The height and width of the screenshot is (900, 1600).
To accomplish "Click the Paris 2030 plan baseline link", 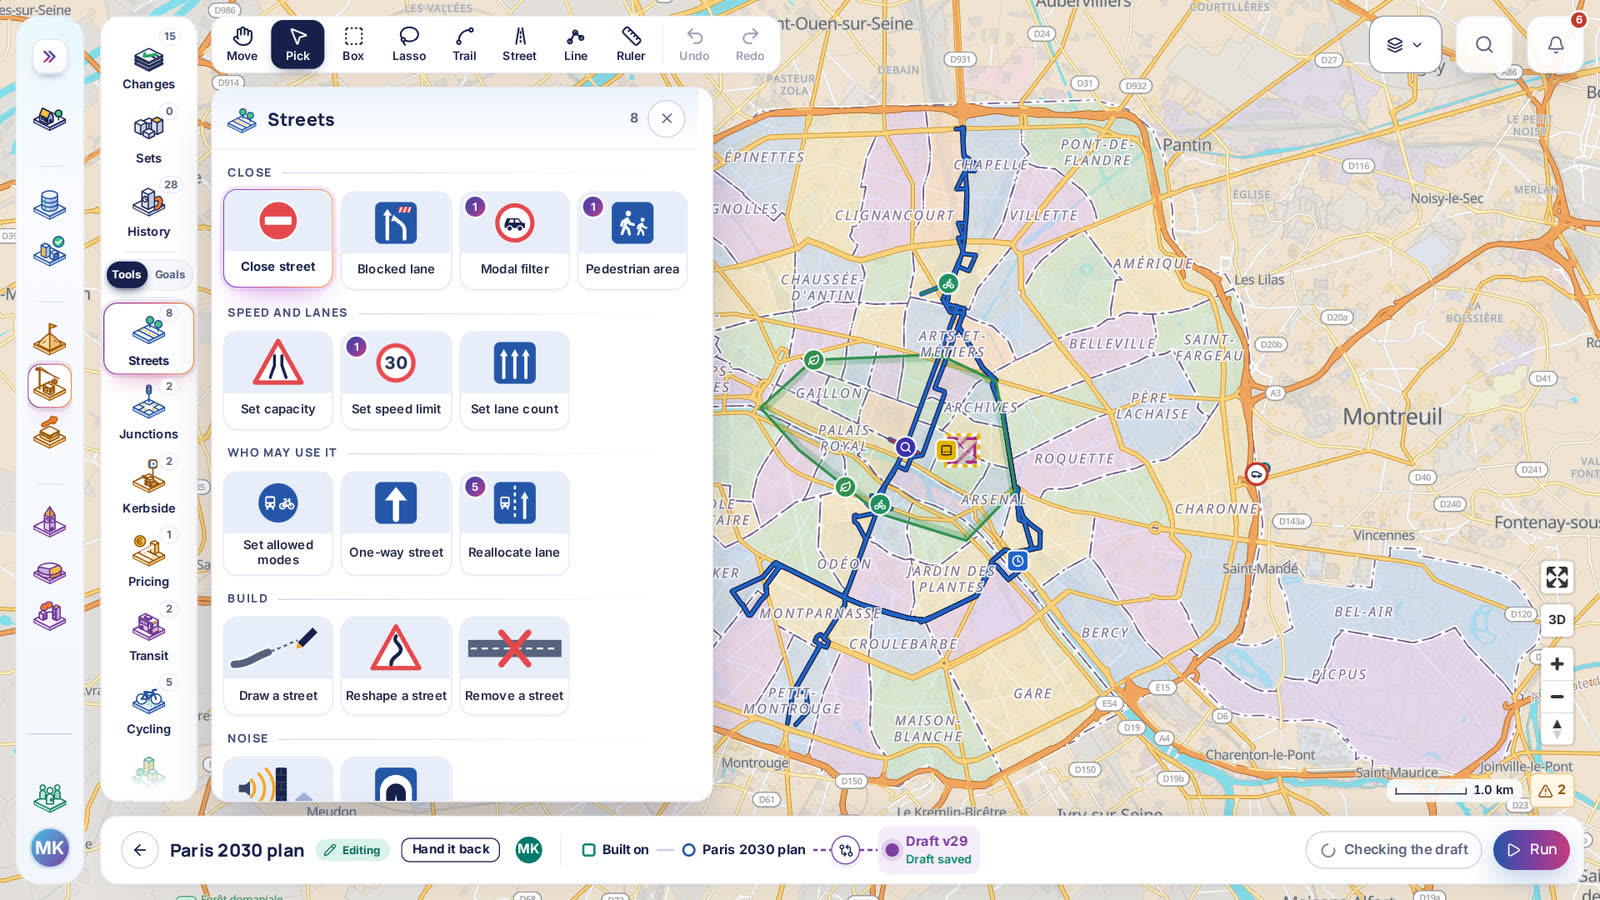I will pos(744,850).
